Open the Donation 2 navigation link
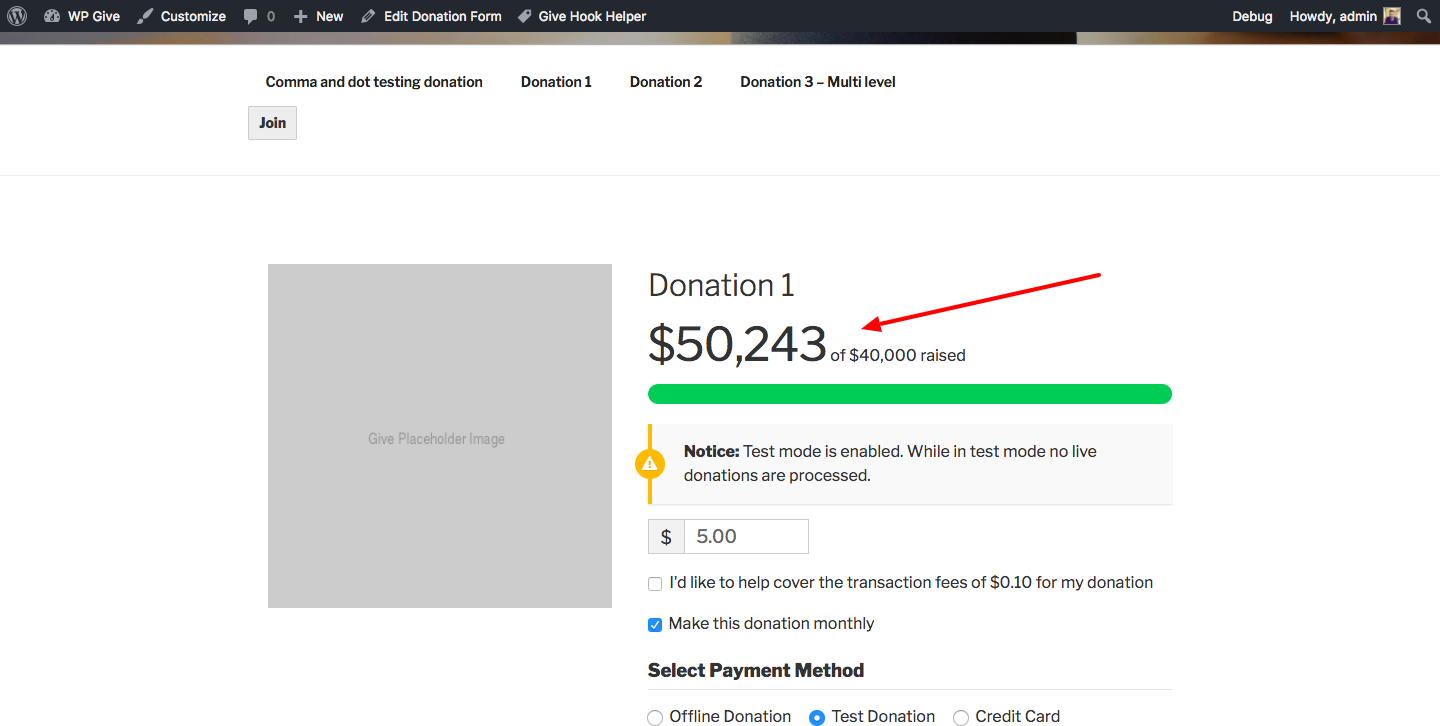1440x726 pixels. point(666,82)
